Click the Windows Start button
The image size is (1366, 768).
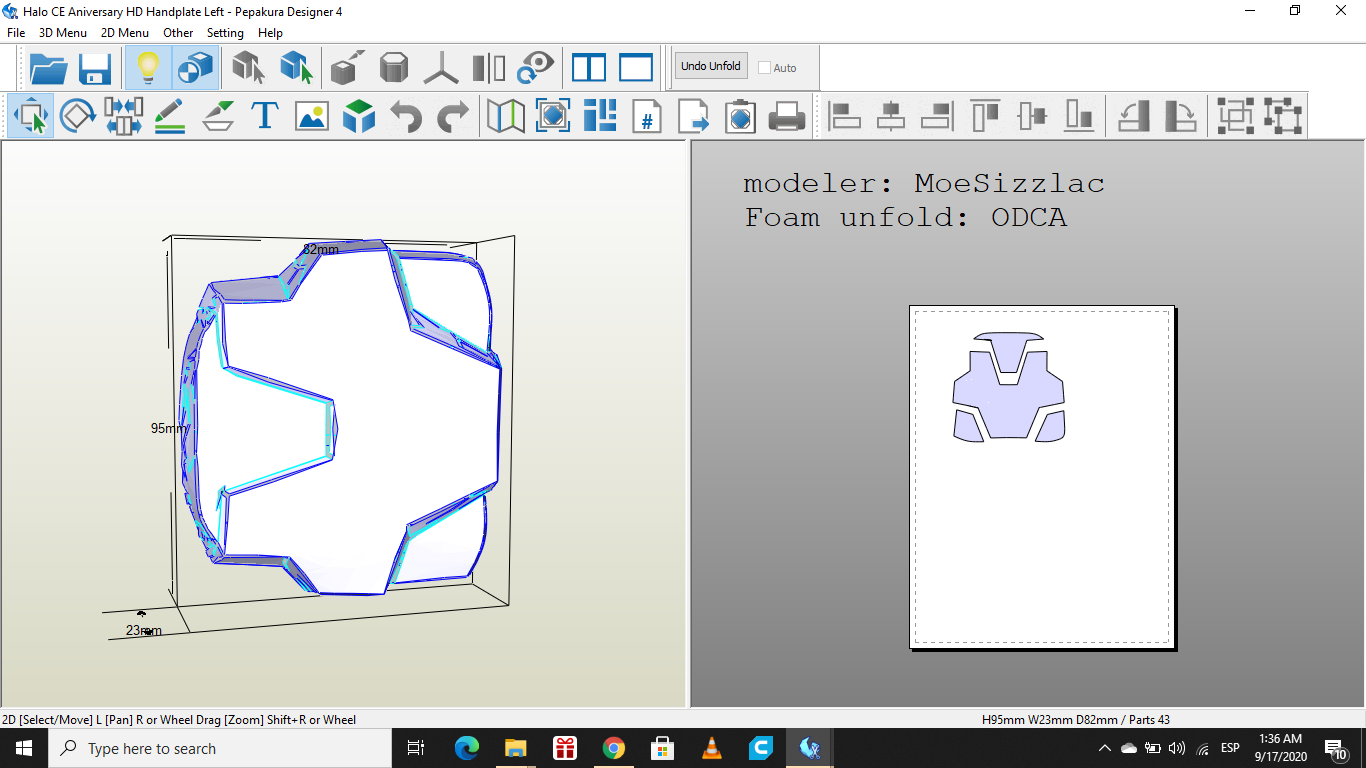click(x=24, y=748)
